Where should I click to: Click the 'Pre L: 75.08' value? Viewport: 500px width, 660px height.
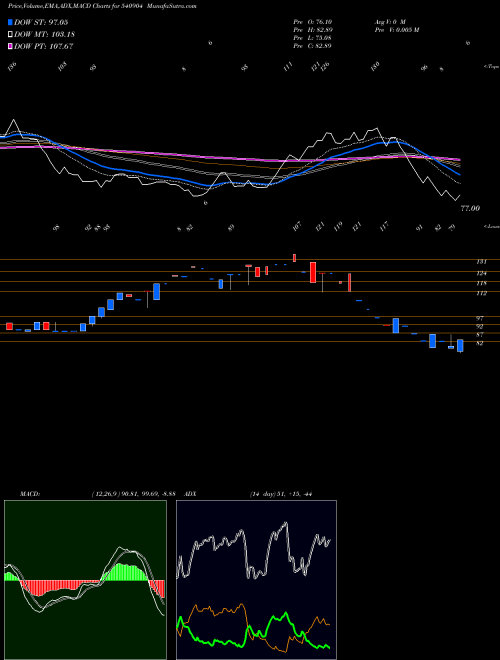[x=312, y=38]
